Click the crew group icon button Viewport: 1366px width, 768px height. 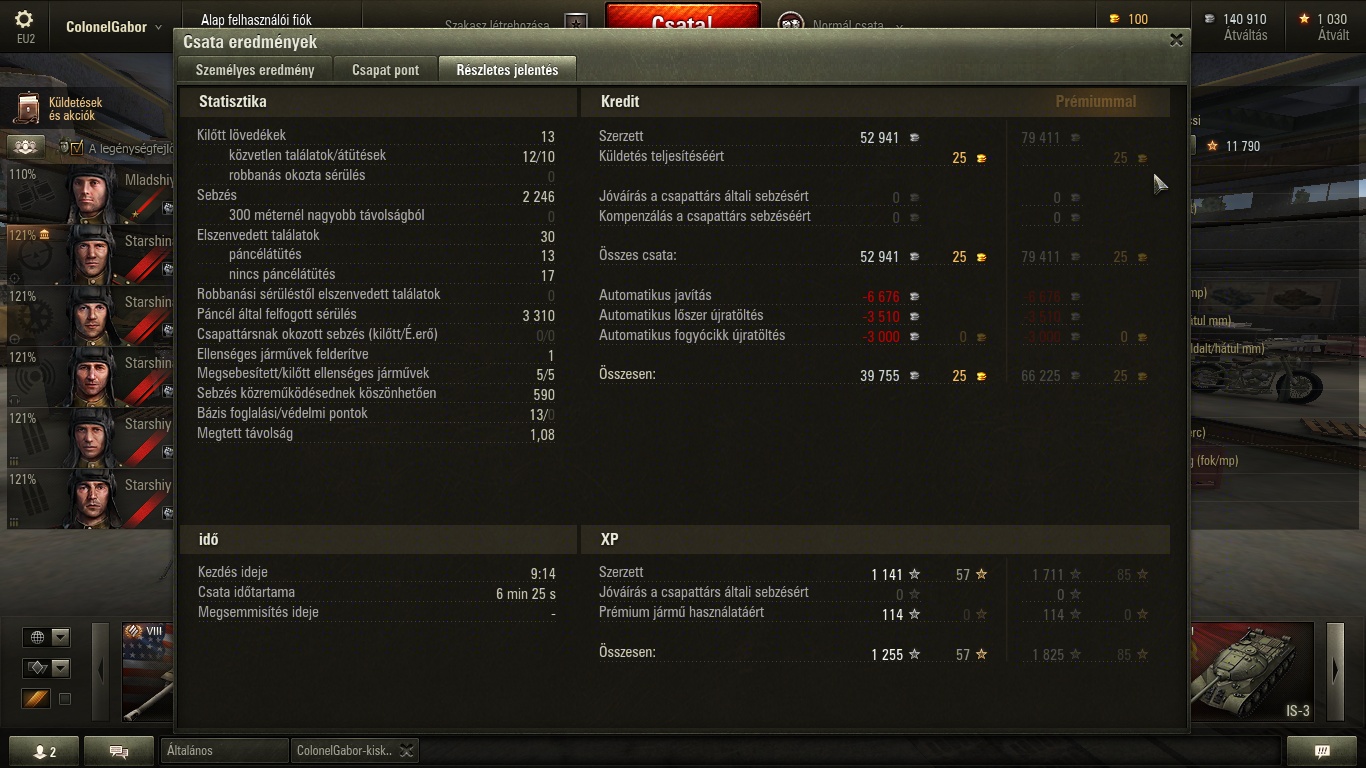coord(26,146)
